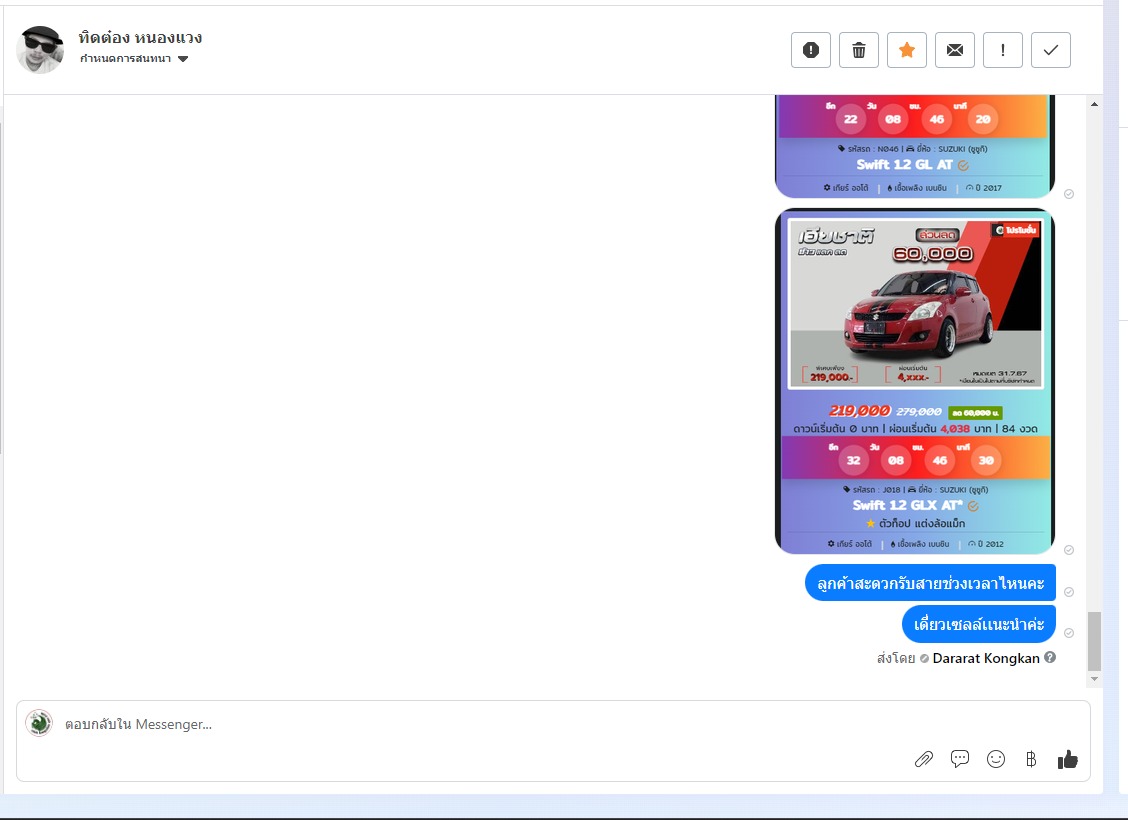Send a thumbs-up like
The width and height of the screenshot is (1128, 820).
(1068, 759)
